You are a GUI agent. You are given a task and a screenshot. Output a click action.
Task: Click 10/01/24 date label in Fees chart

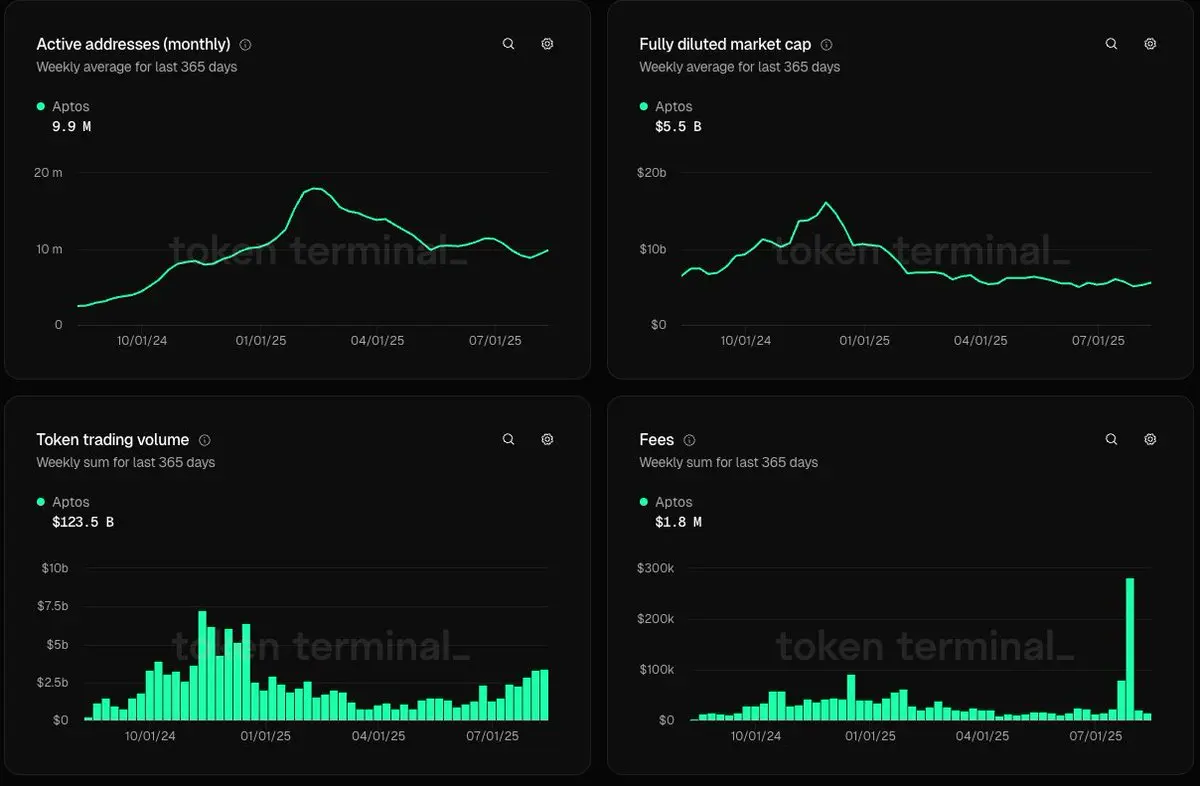pyautogui.click(x=755, y=735)
